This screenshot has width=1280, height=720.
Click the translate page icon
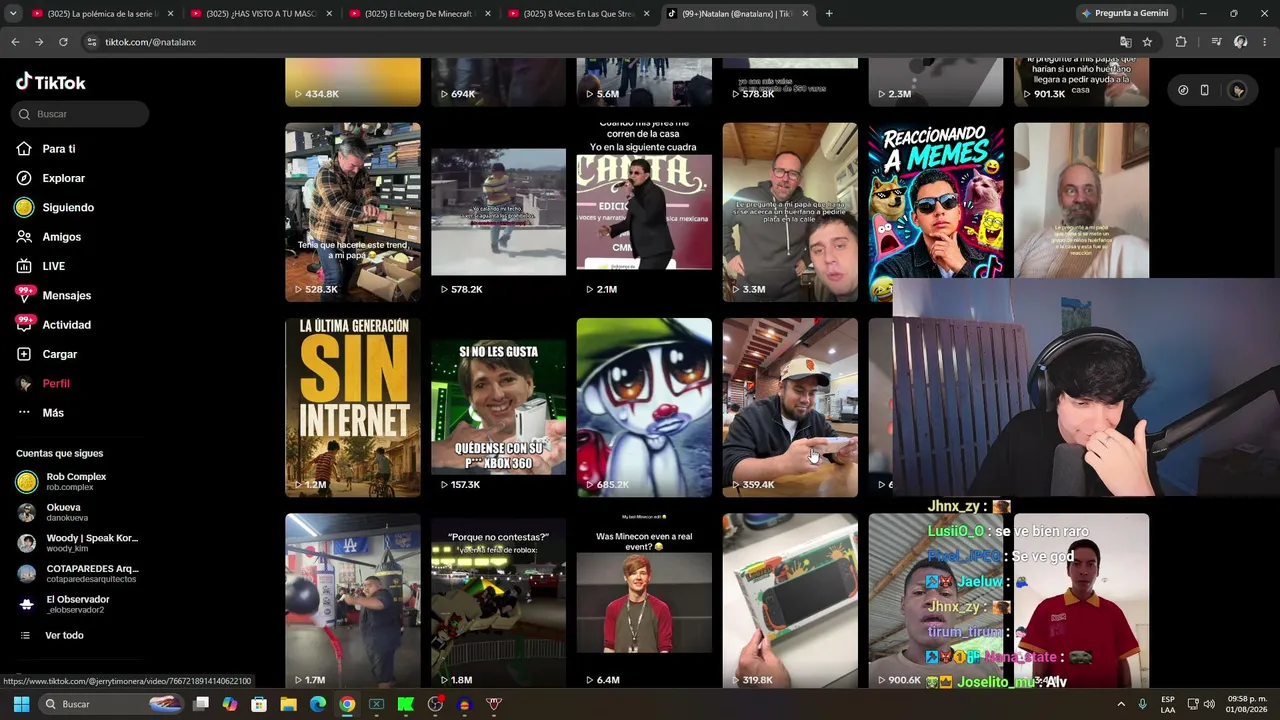point(1126,42)
